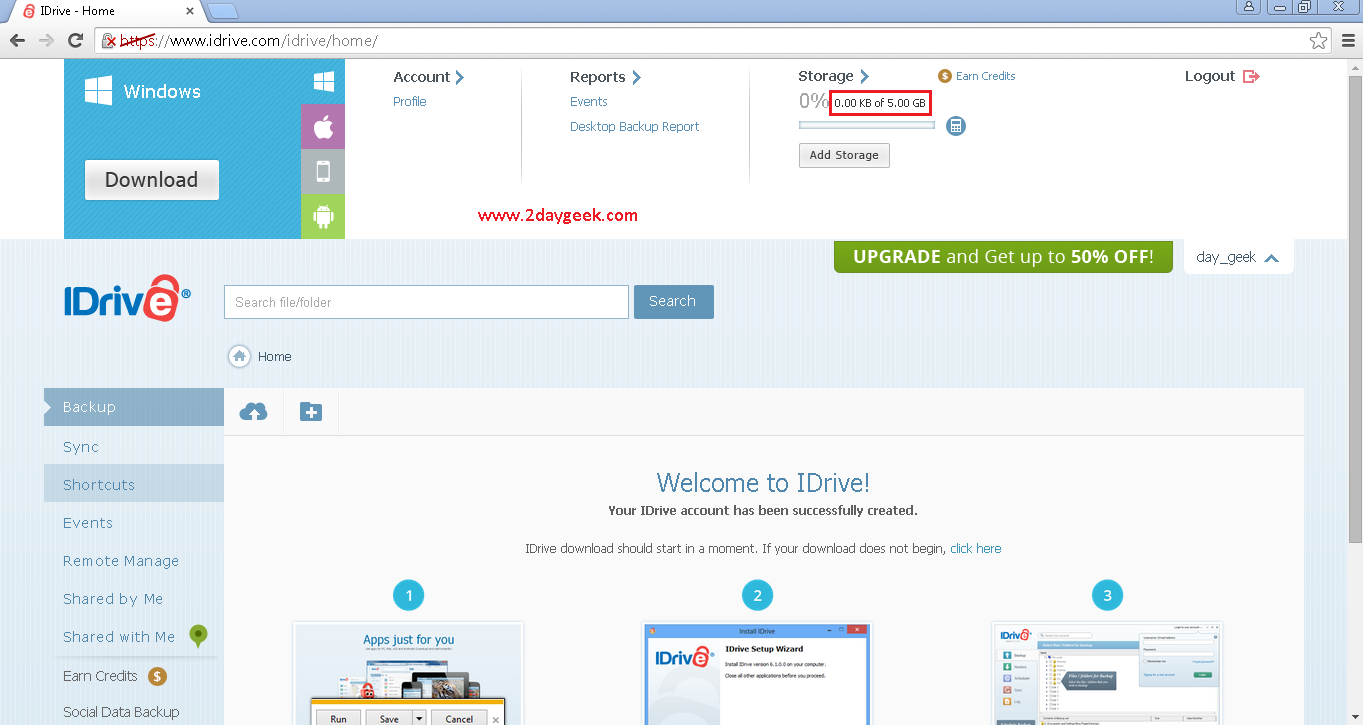Open the storage calculator icon
Screen dimensions: 1363x725
coord(956,126)
